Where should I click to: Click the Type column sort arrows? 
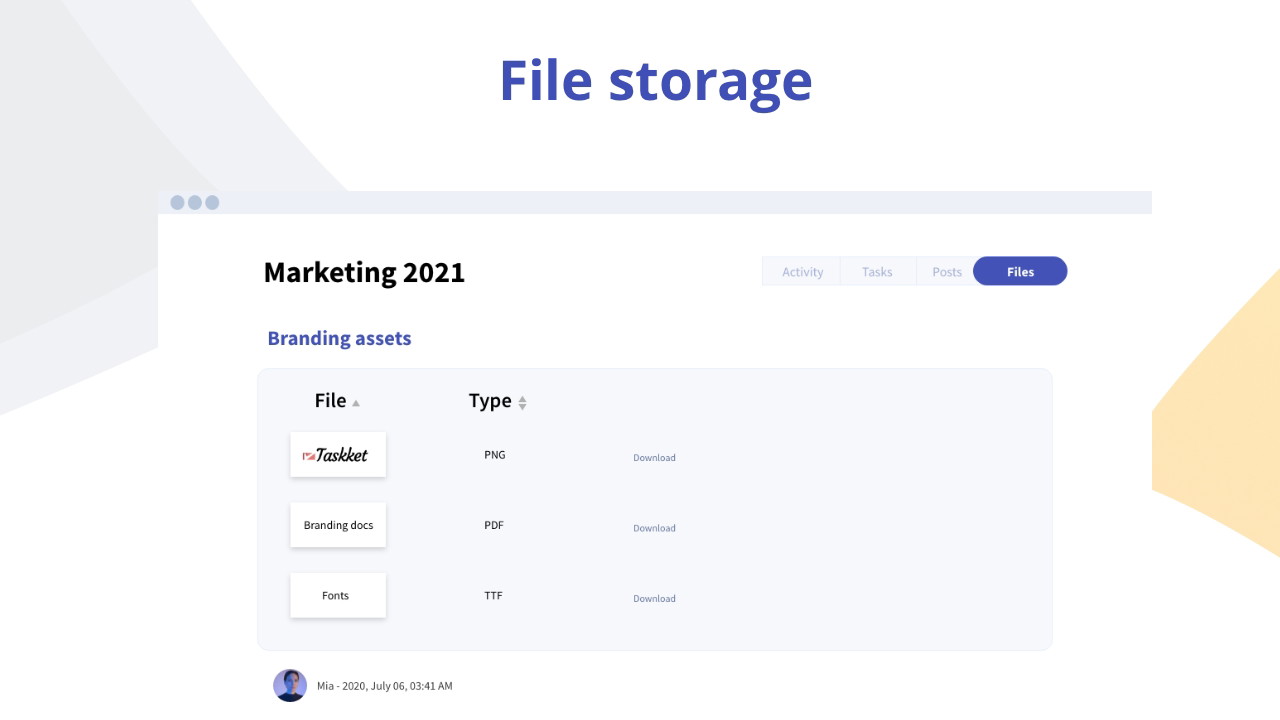(x=522, y=403)
